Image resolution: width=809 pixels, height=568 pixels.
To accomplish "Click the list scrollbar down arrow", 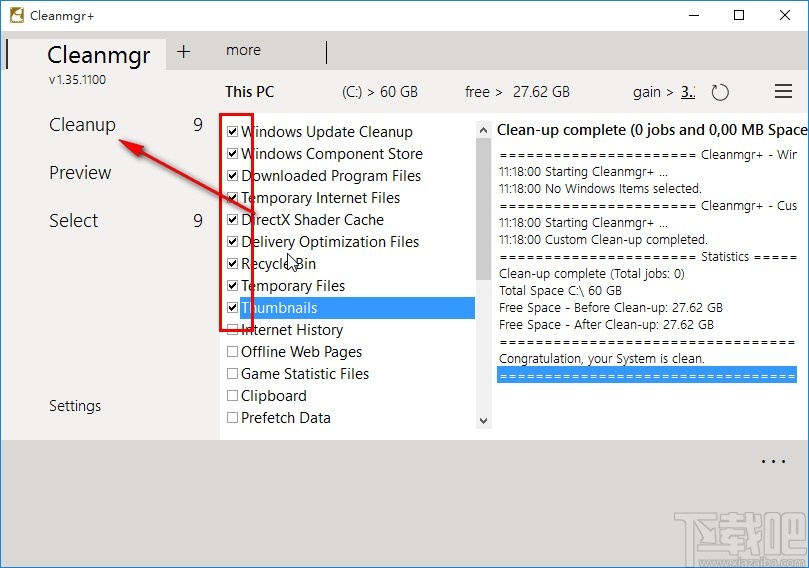I will coord(483,420).
